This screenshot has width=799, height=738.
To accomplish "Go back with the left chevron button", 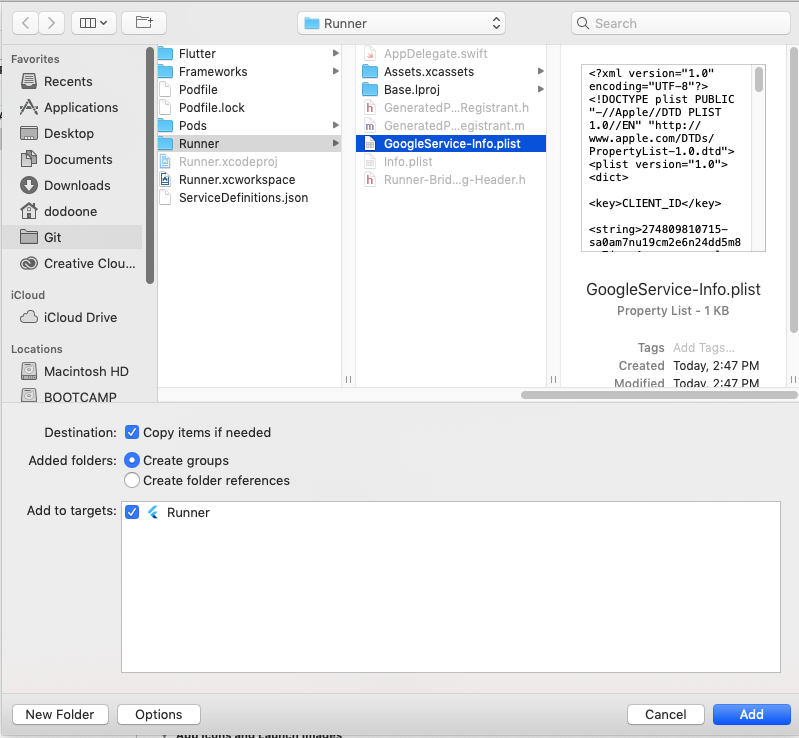I will coord(25,23).
